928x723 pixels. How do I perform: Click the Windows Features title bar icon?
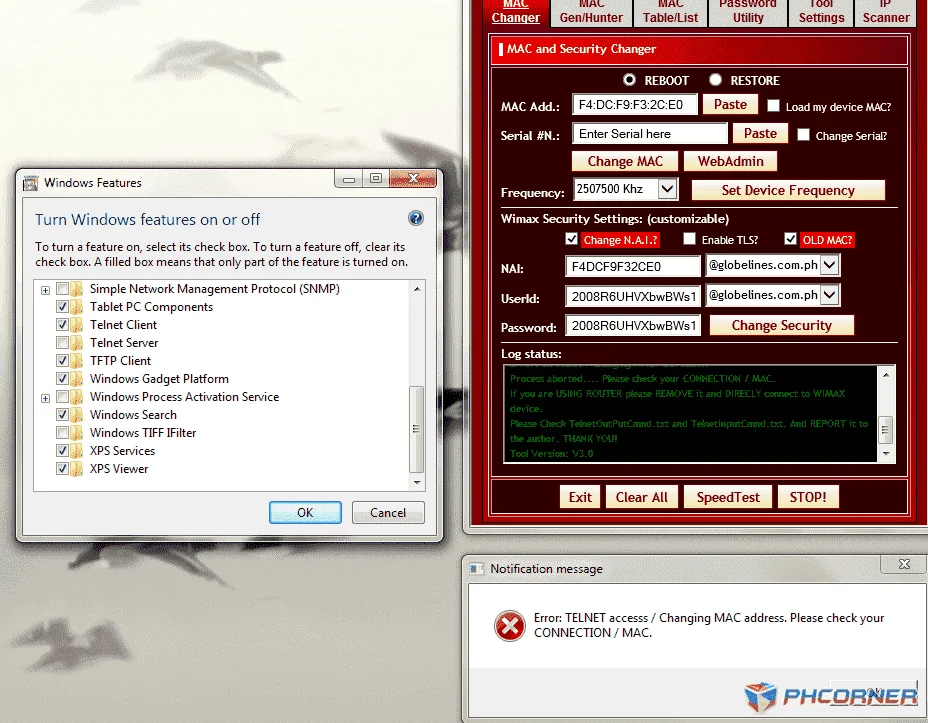click(x=30, y=183)
